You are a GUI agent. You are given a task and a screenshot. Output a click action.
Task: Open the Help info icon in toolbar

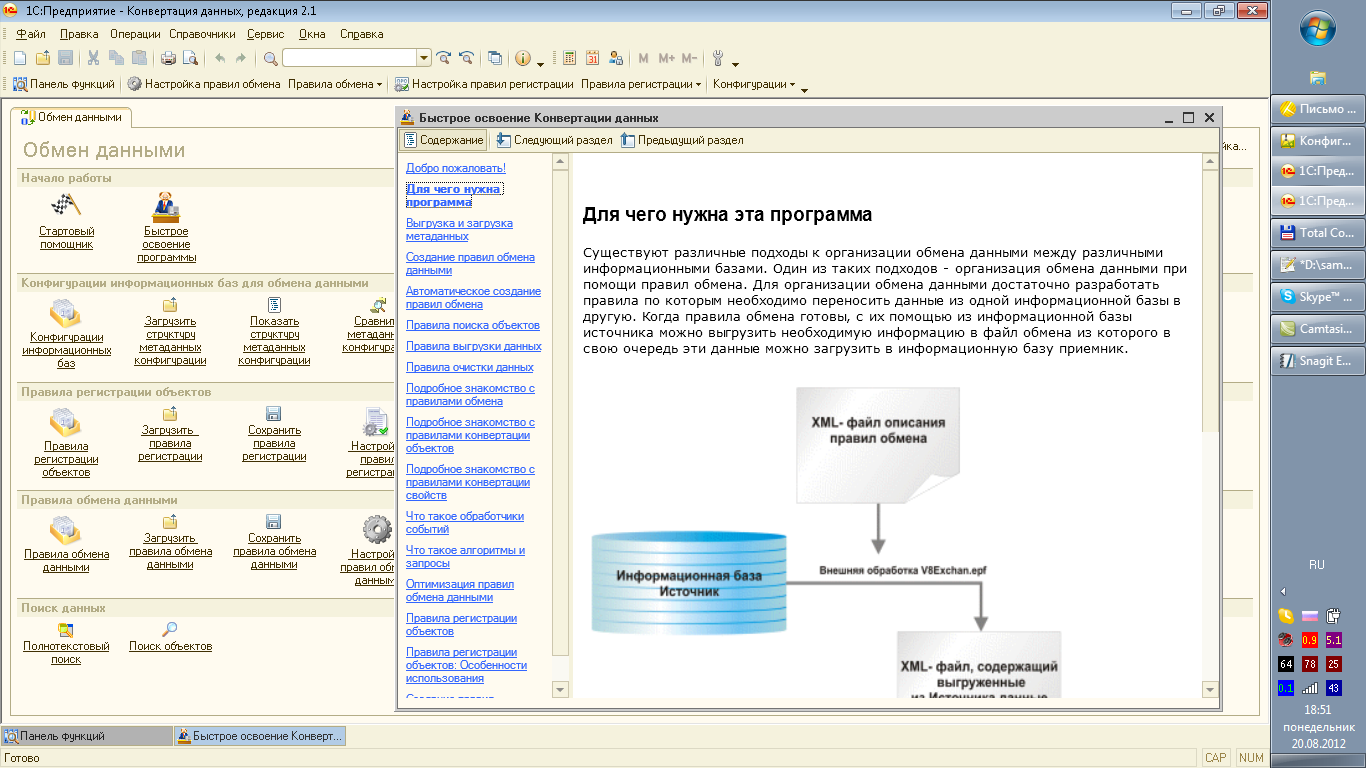[523, 59]
